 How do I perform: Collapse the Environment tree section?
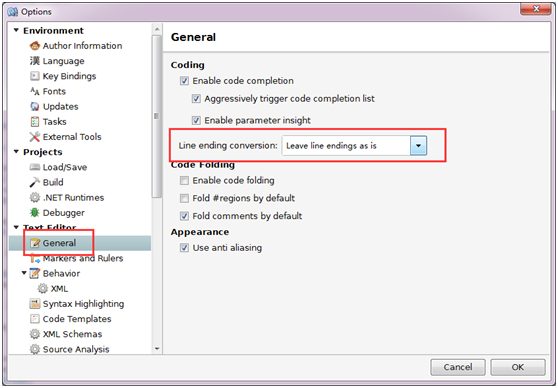pyautogui.click(x=16, y=31)
